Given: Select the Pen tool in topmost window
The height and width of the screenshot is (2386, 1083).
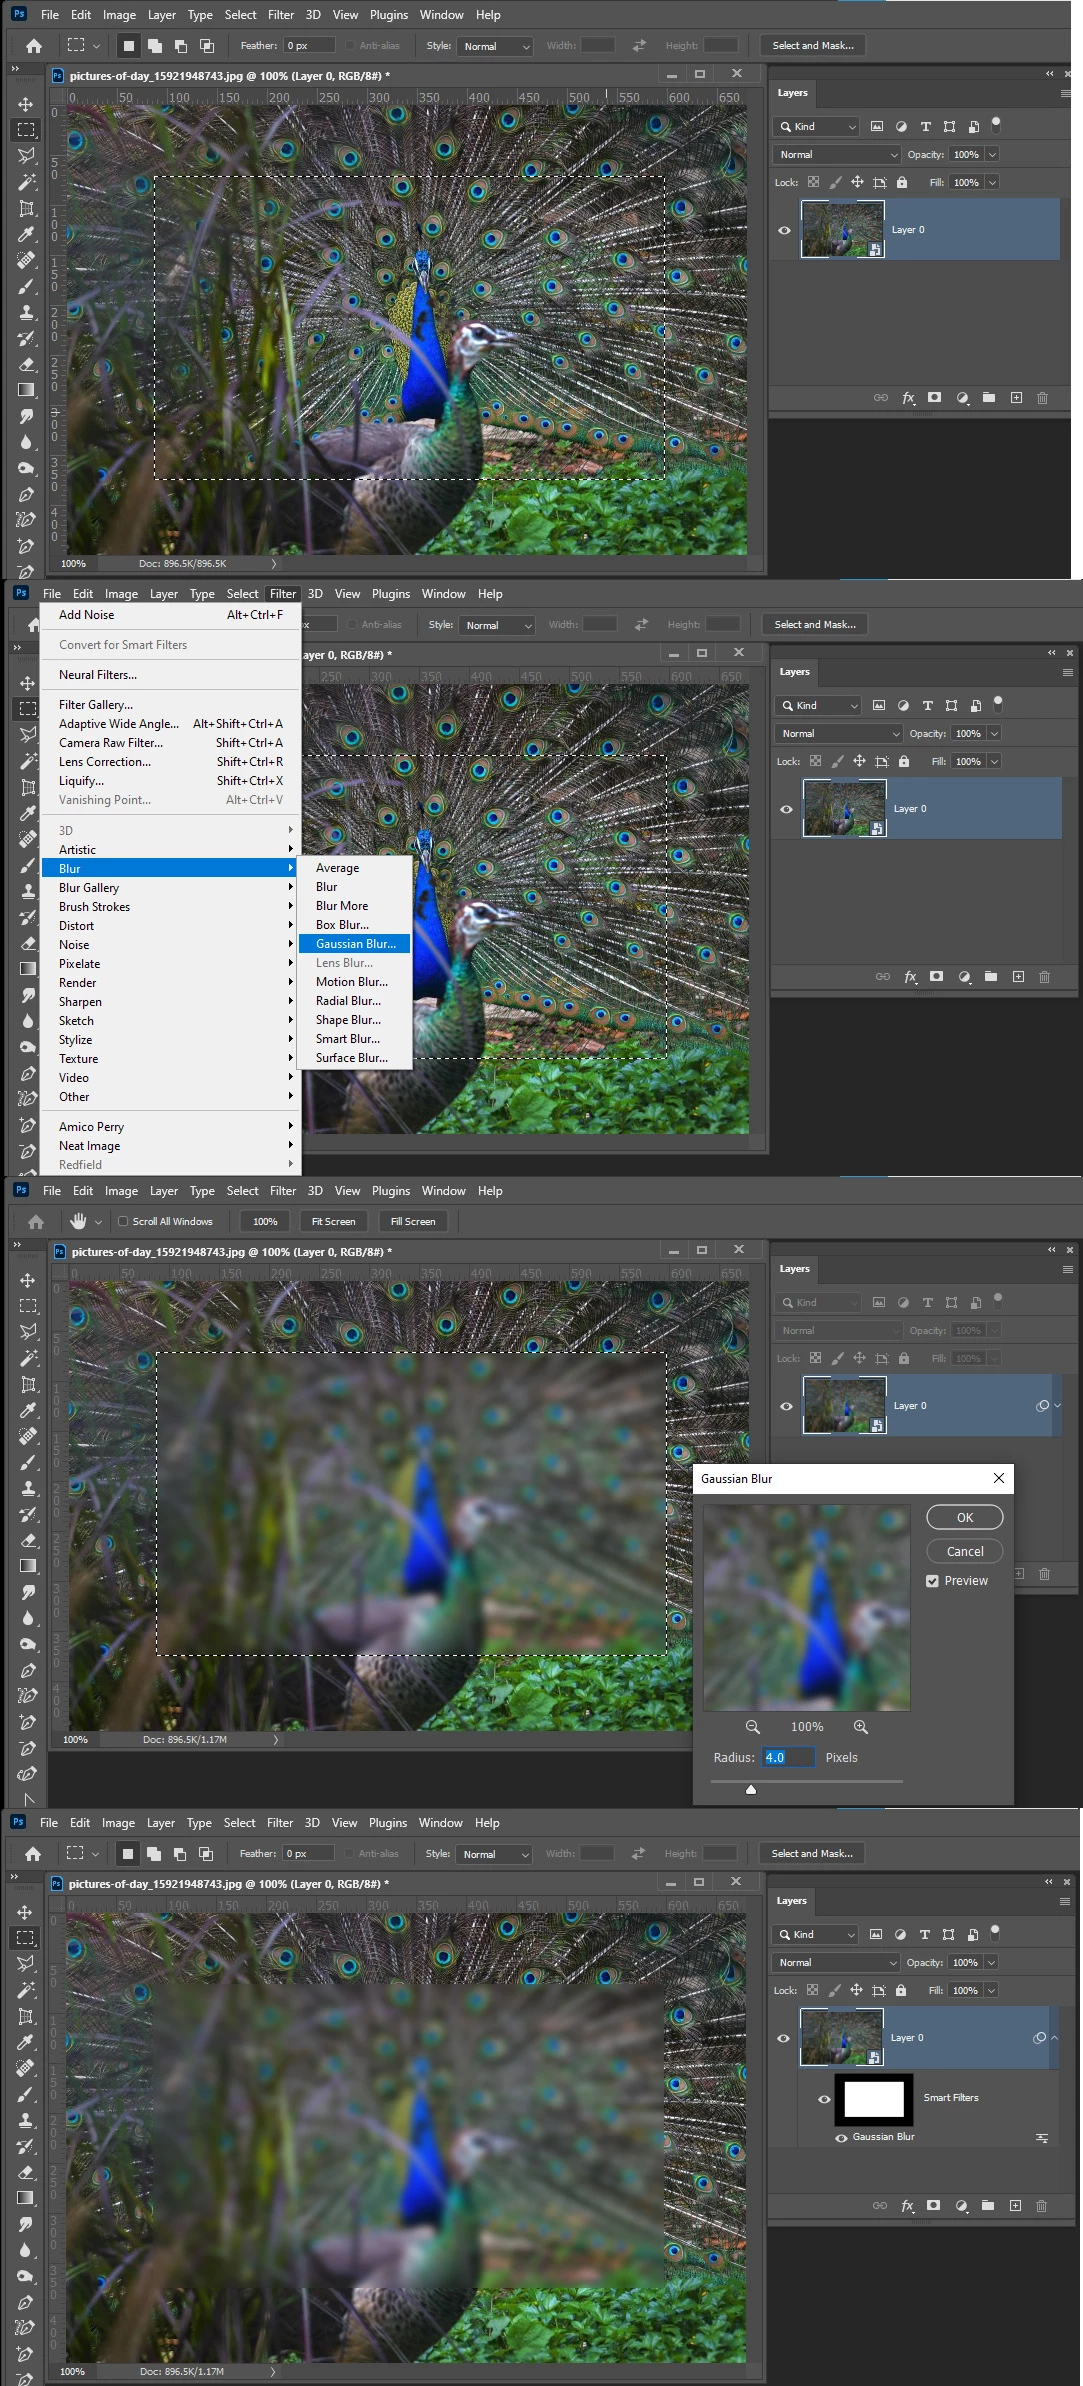Looking at the screenshot, I should pos(26,494).
